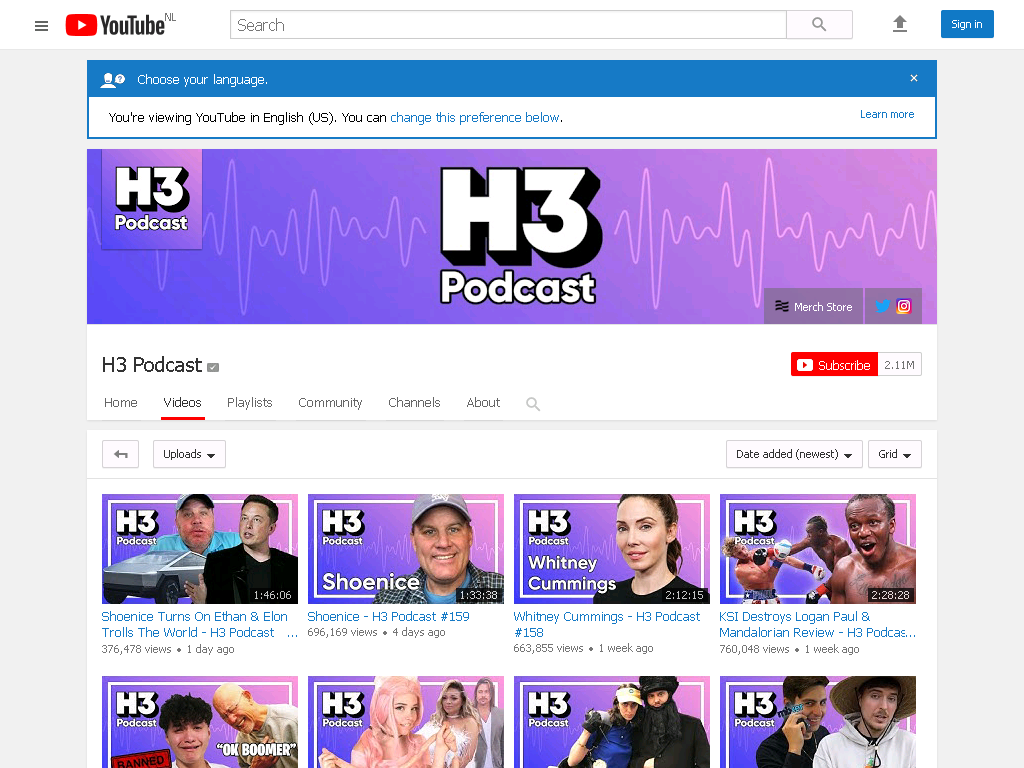Screen dimensions: 1024x768
Task: Focus the YouTube search field
Action: (x=508, y=25)
